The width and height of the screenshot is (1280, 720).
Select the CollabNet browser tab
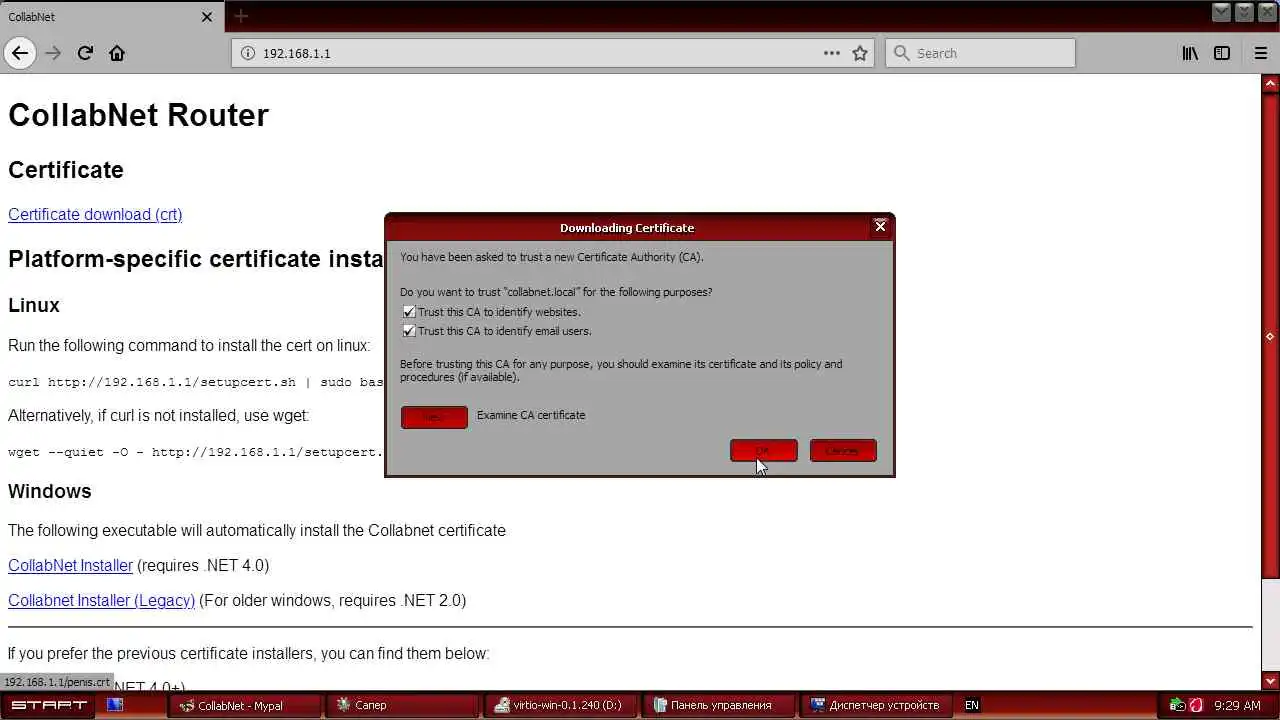pyautogui.click(x=110, y=17)
